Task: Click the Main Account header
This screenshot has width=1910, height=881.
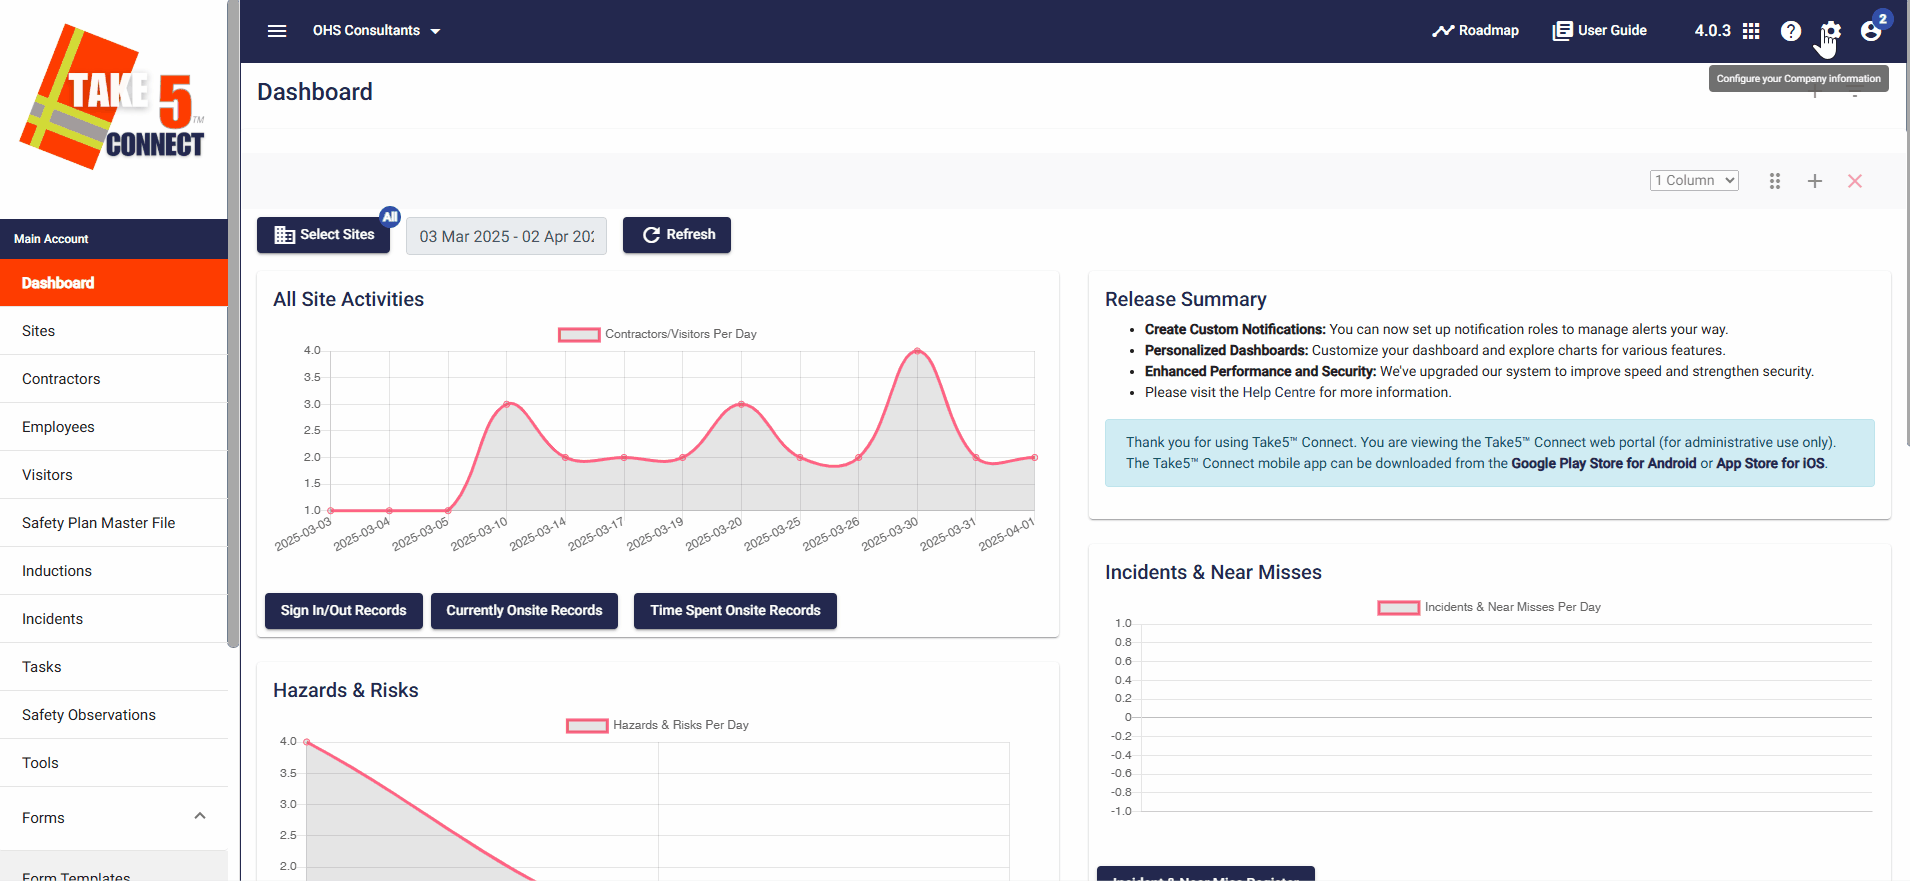Action: tap(114, 239)
